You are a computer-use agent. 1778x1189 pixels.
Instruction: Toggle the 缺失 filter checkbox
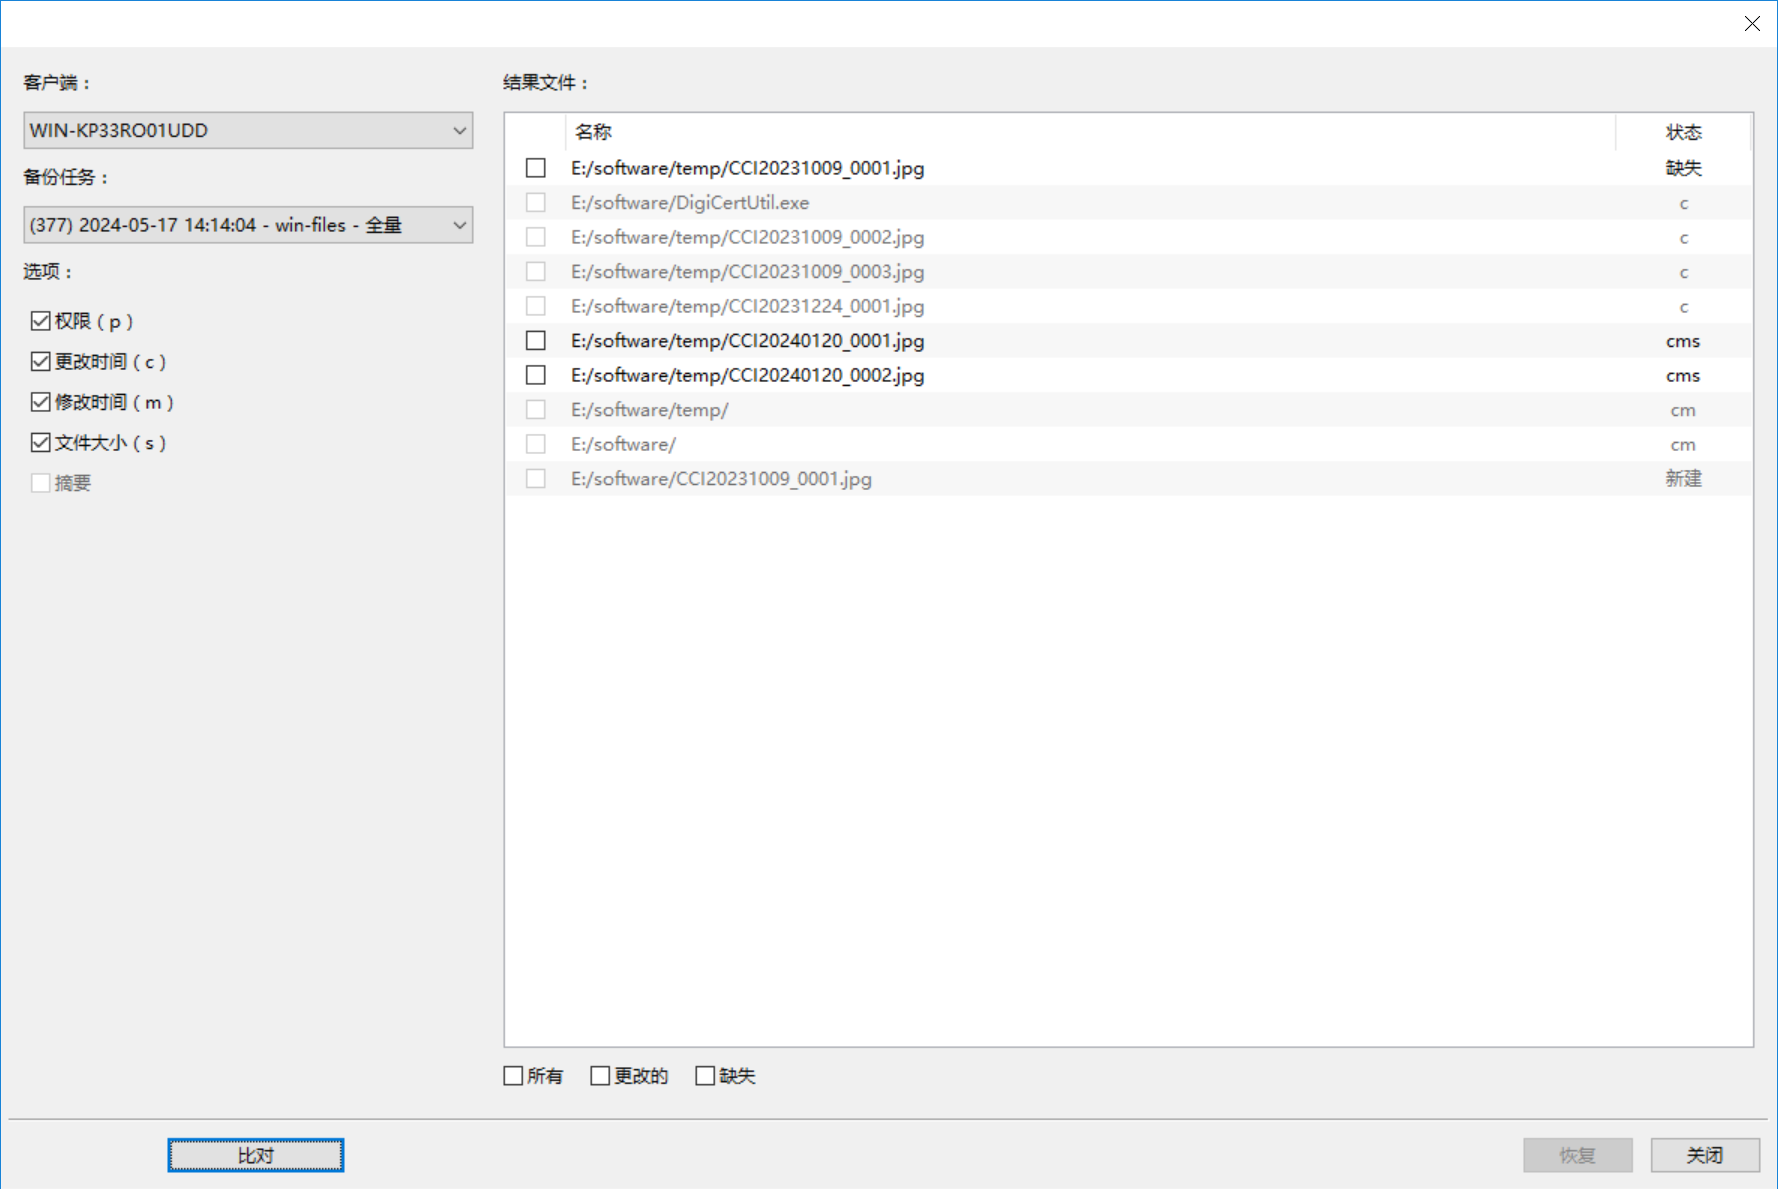705,1076
